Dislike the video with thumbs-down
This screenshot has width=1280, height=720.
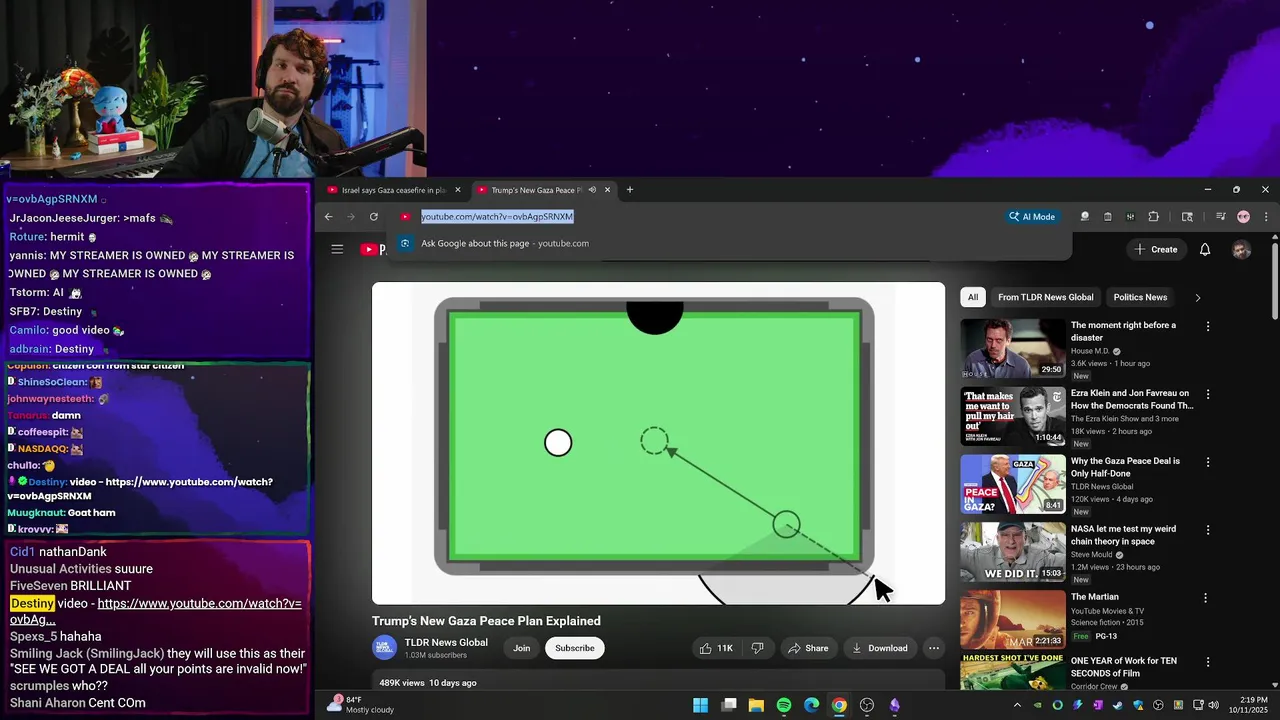click(757, 648)
